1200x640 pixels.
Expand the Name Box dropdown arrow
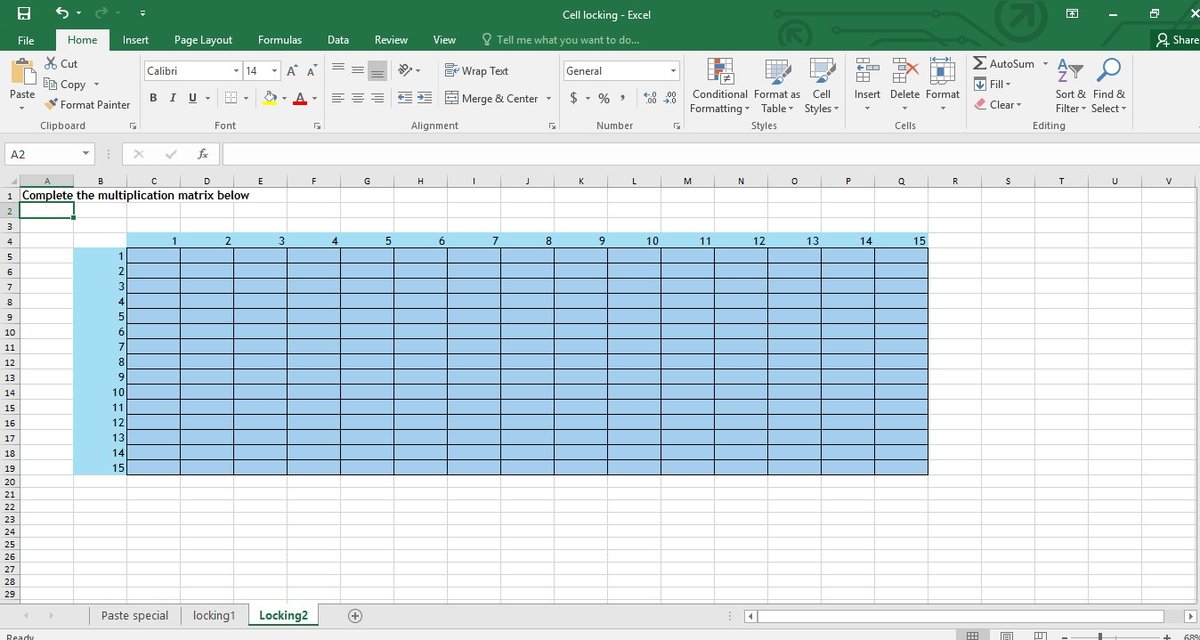[x=86, y=154]
